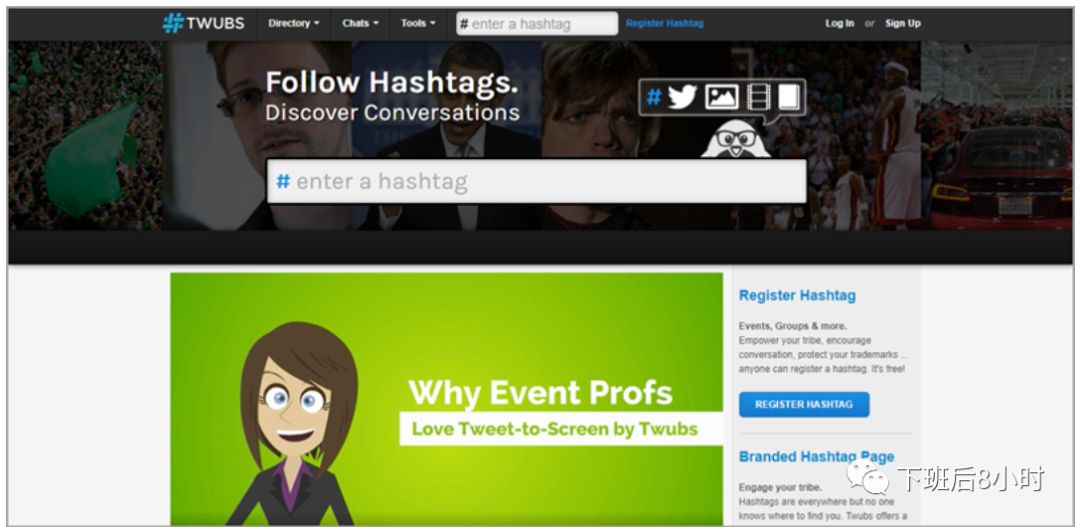This screenshot has height=527, width=1080.
Task: Click the Twitter bird icon in hero bubble
Action: coord(683,98)
